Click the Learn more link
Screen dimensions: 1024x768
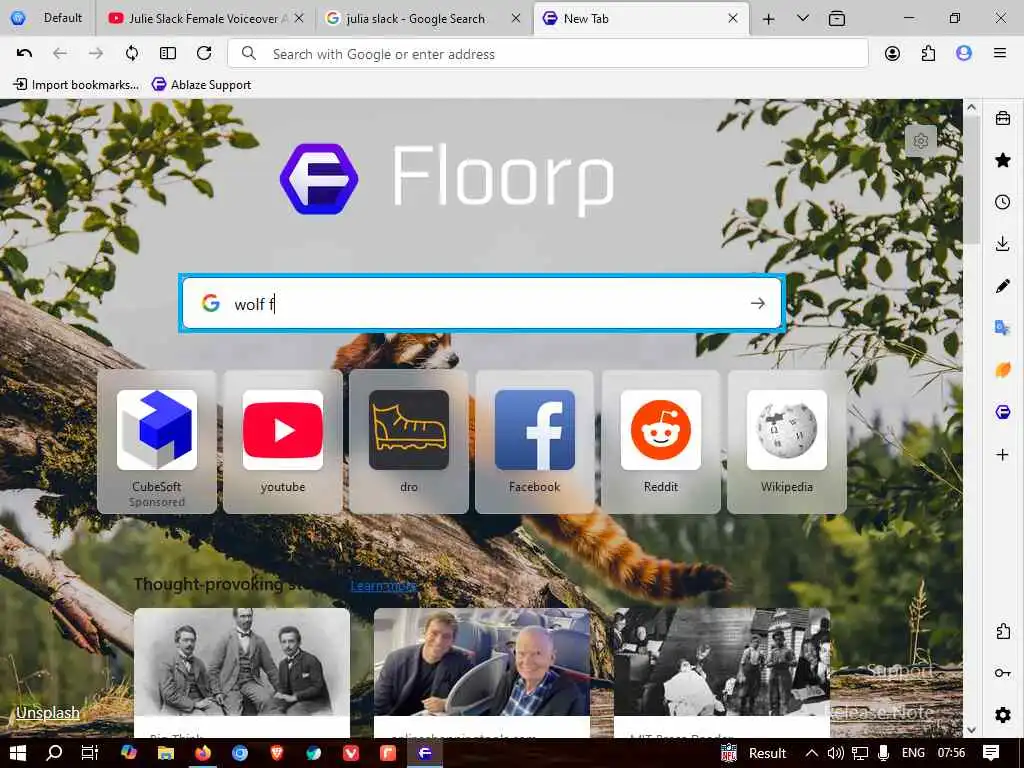point(383,585)
